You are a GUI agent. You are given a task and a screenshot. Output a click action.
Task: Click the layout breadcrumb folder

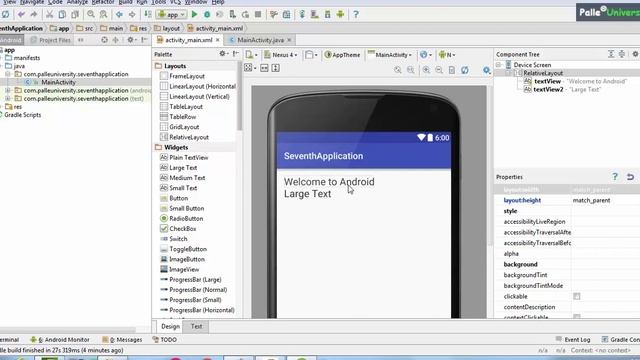167,28
